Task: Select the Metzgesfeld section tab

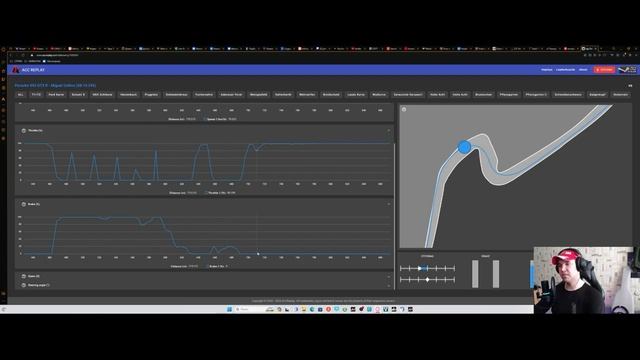Action: point(258,94)
